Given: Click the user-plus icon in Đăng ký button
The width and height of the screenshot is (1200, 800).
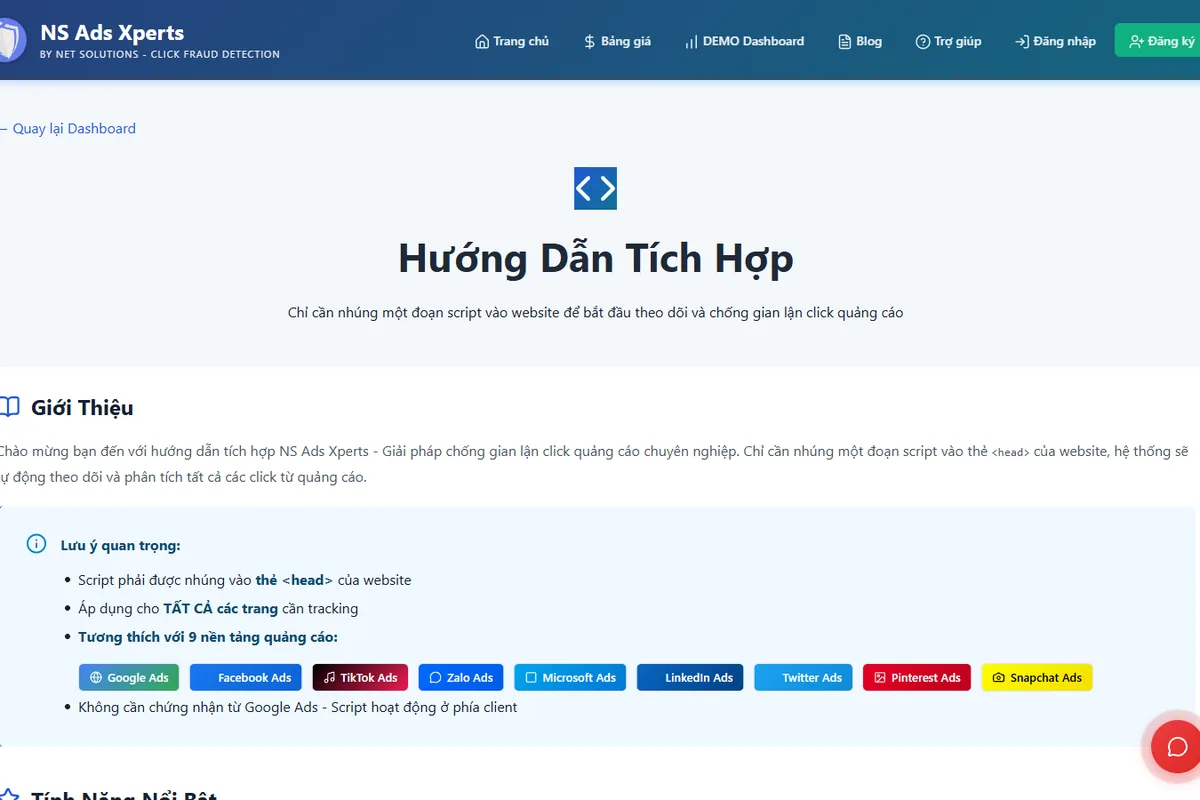Looking at the screenshot, I should point(1136,41).
